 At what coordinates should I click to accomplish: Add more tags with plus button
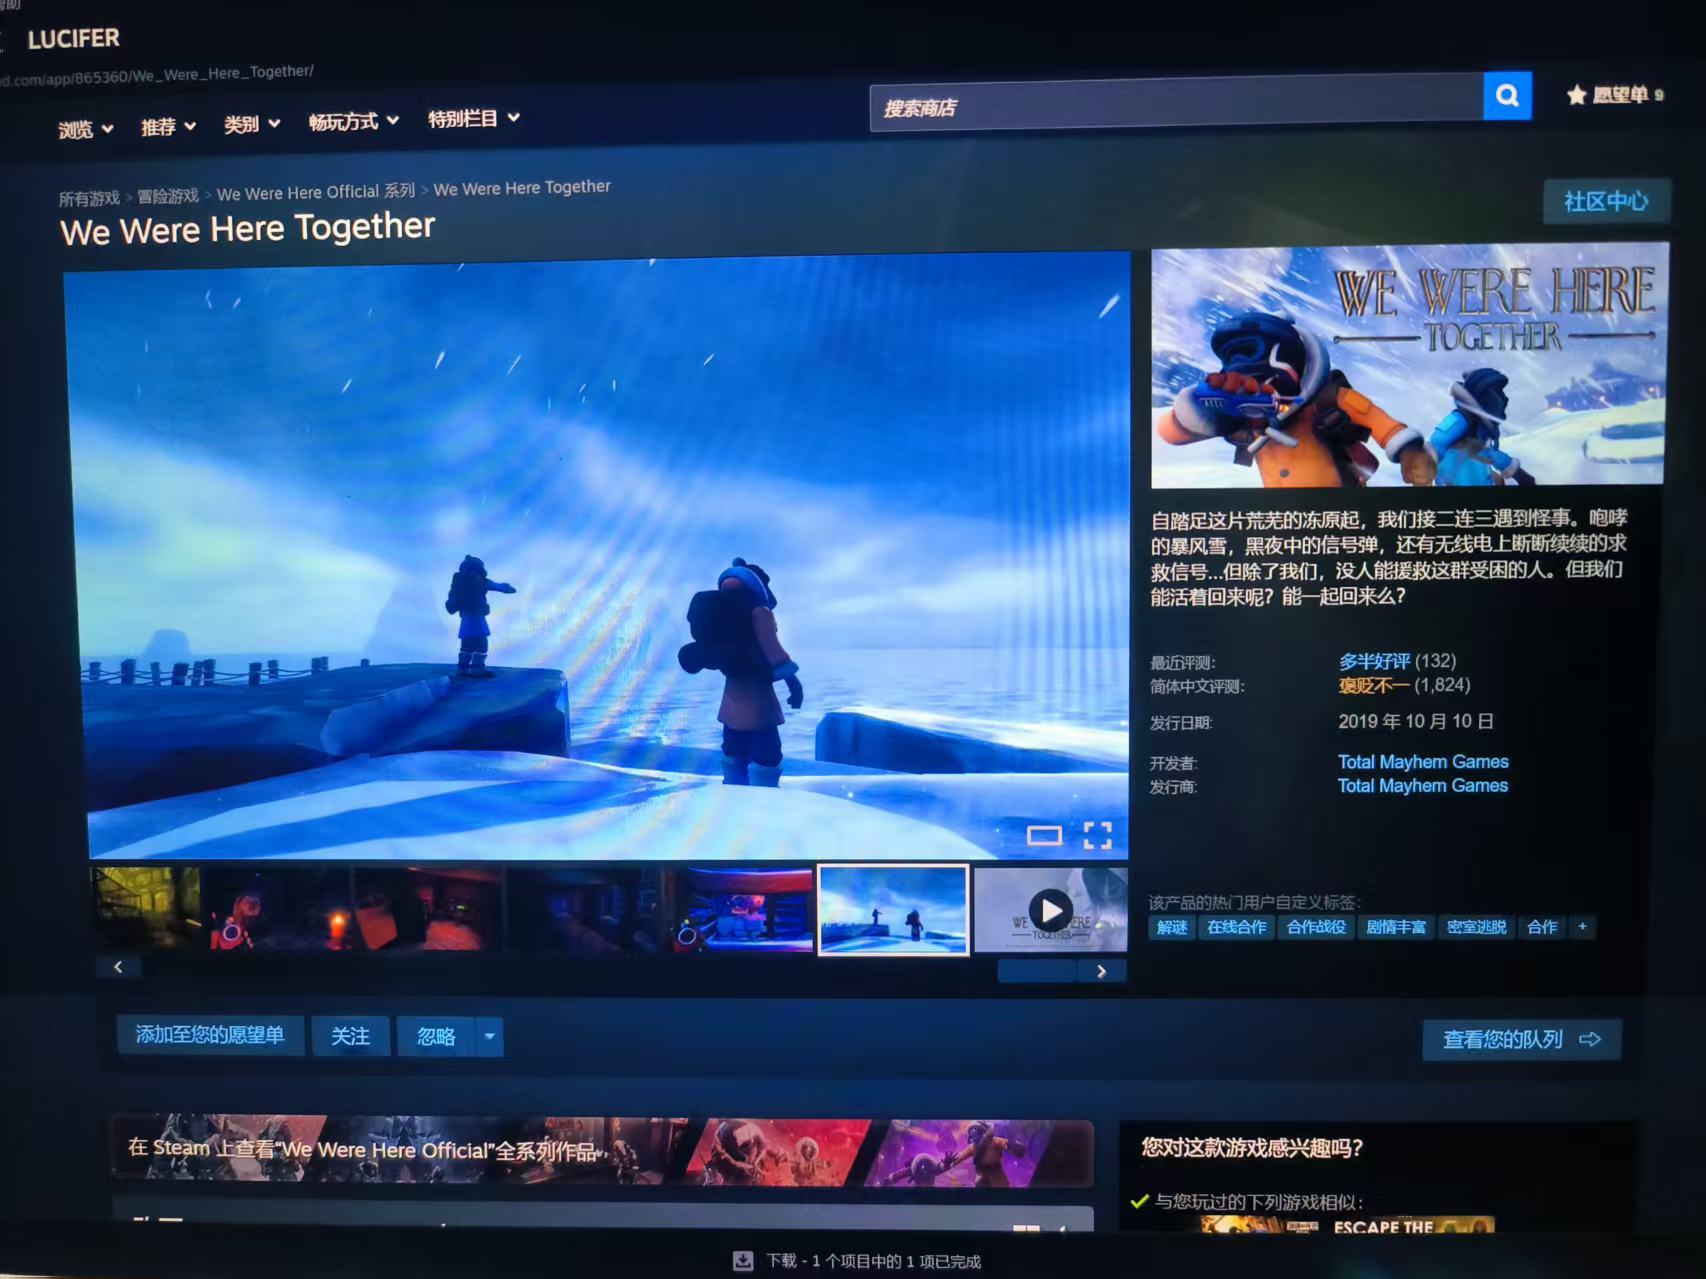(x=1582, y=927)
